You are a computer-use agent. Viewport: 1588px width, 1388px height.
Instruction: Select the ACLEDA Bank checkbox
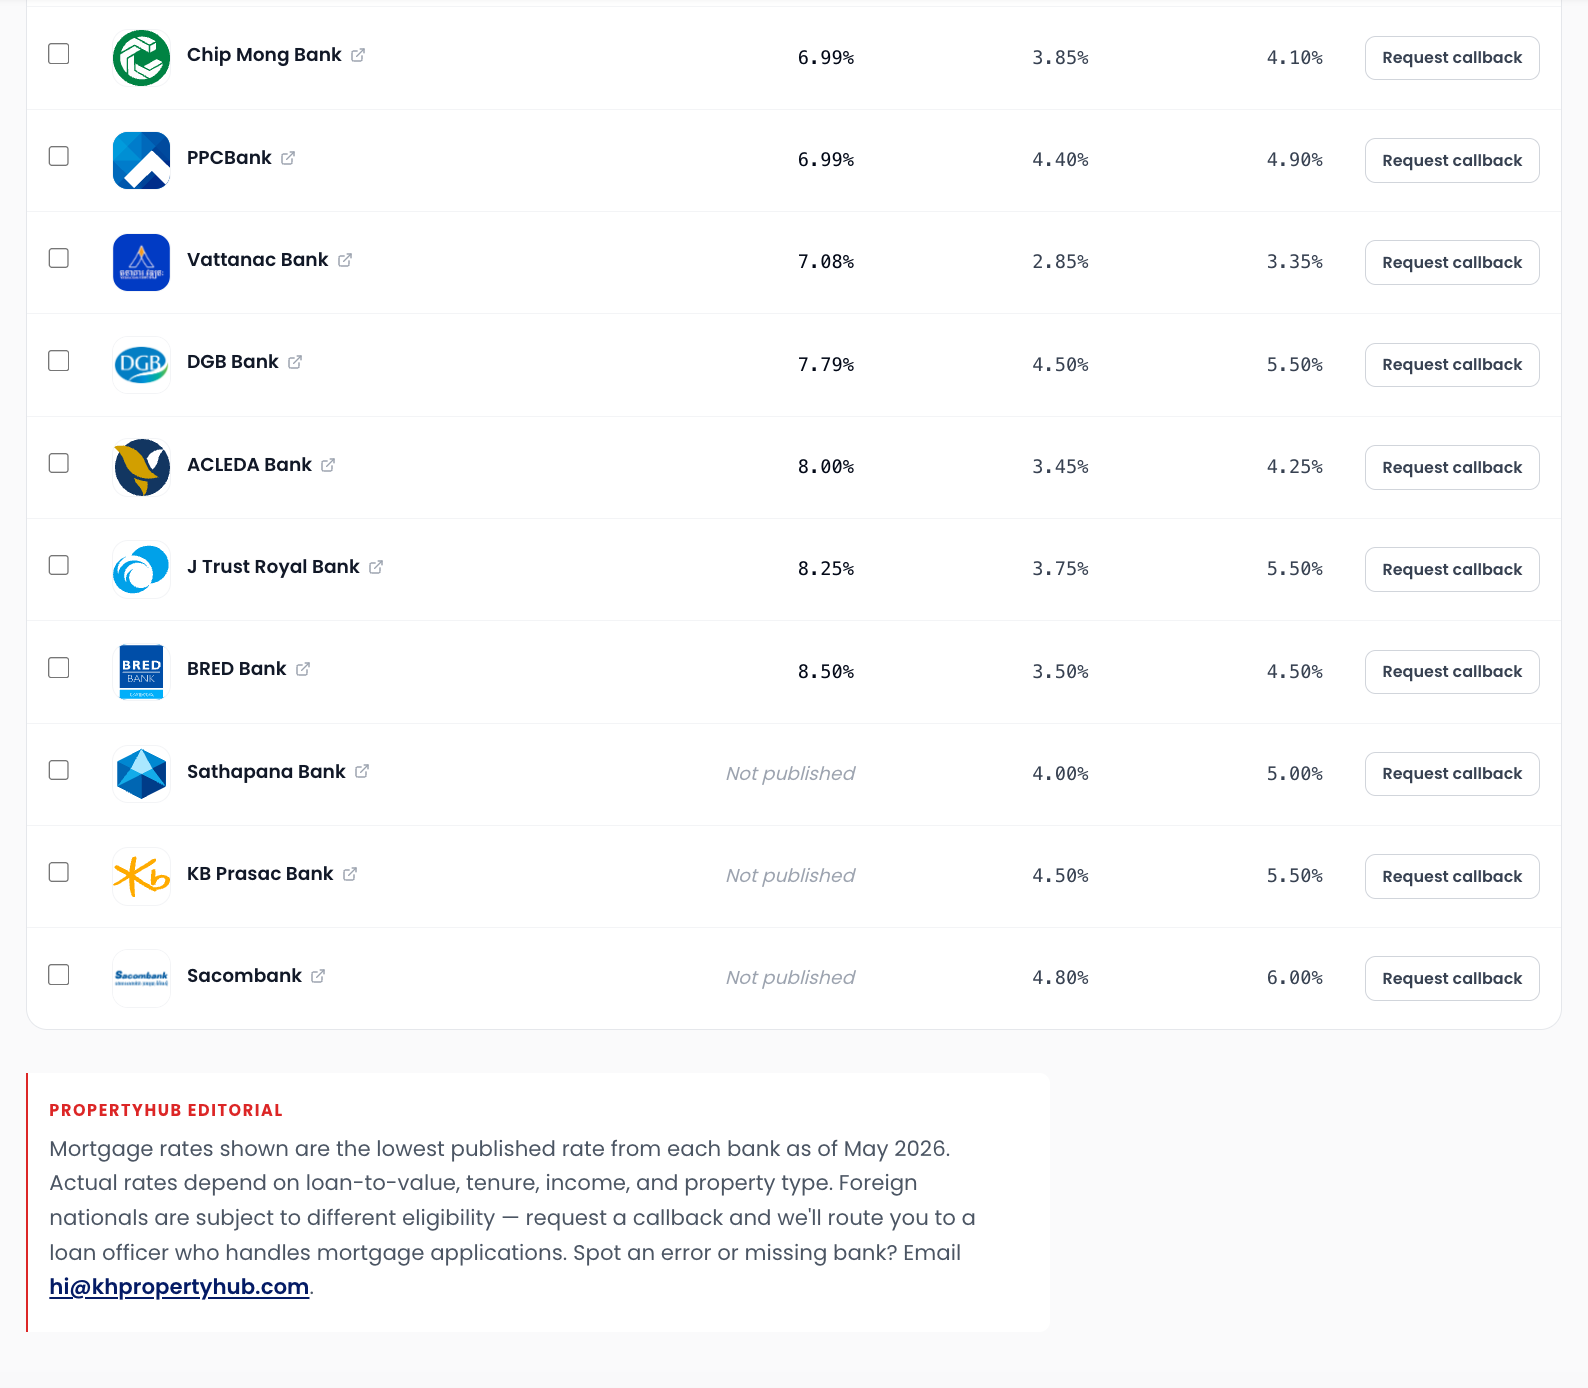point(59,463)
